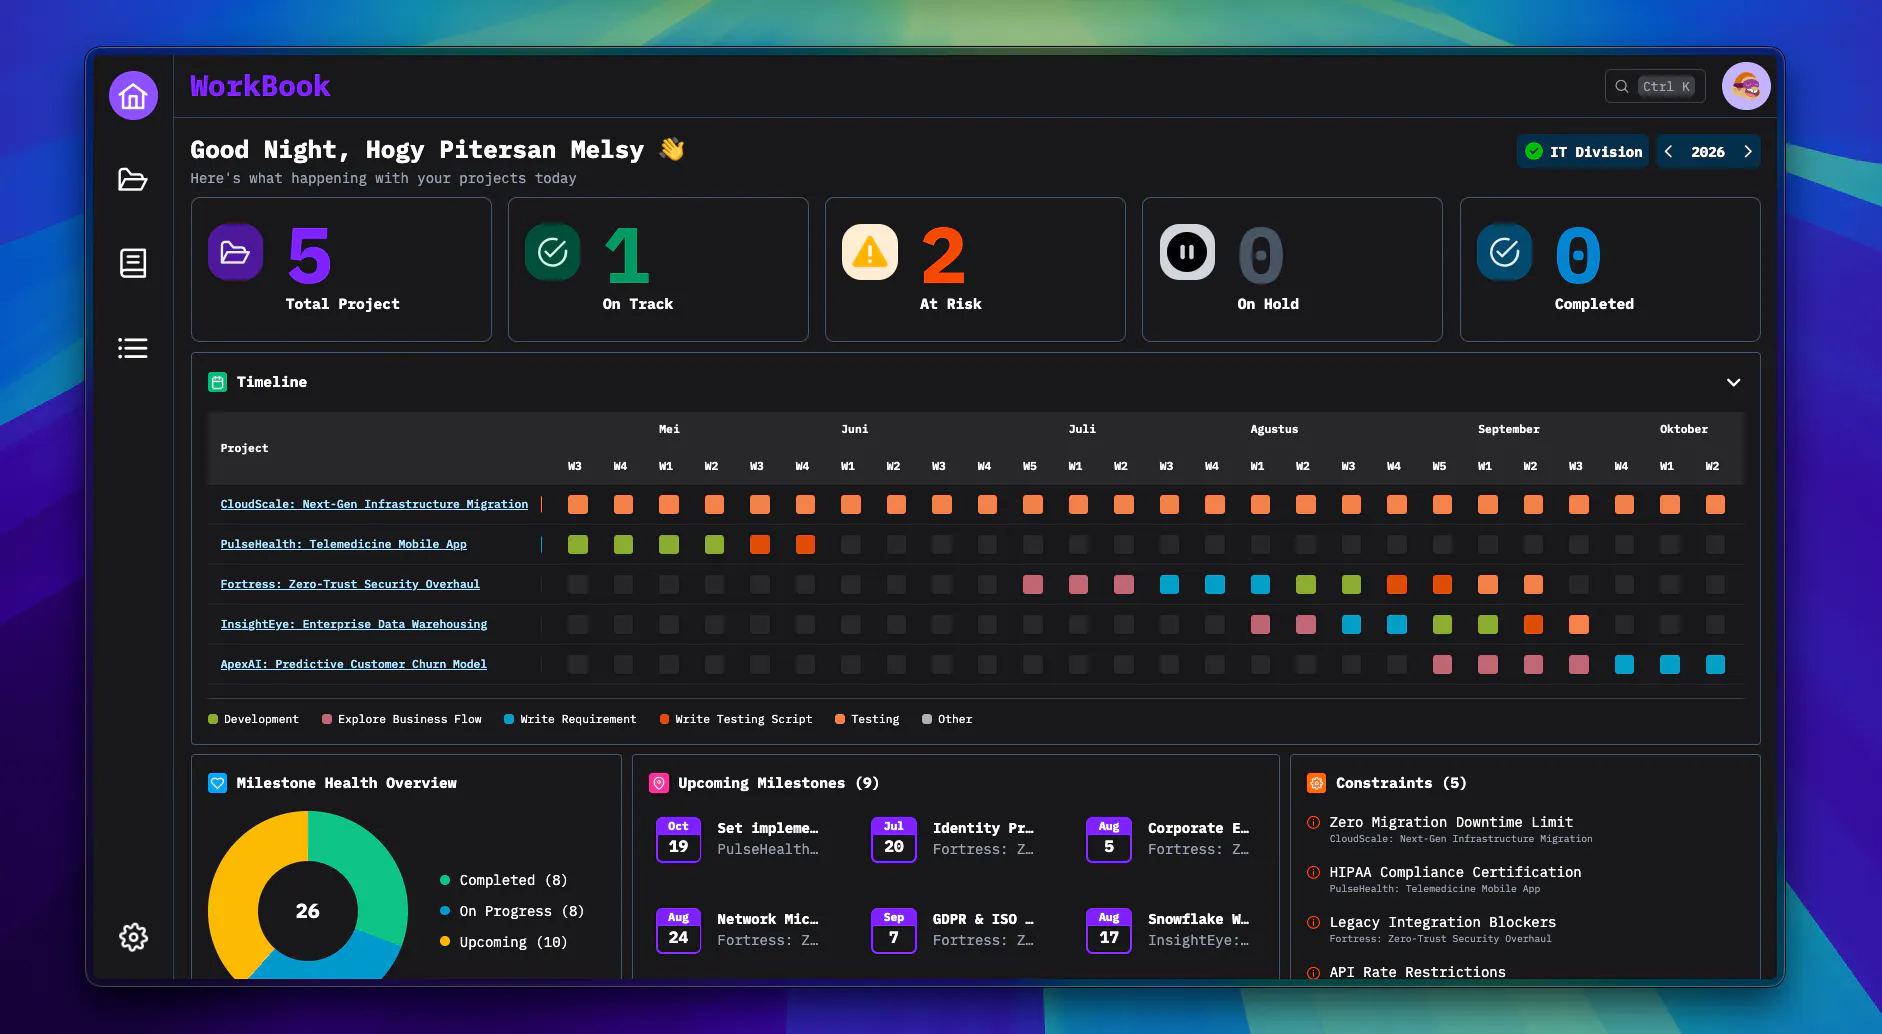Click the Explore Business Flow legend swatch
The height and width of the screenshot is (1034, 1882).
(327, 719)
